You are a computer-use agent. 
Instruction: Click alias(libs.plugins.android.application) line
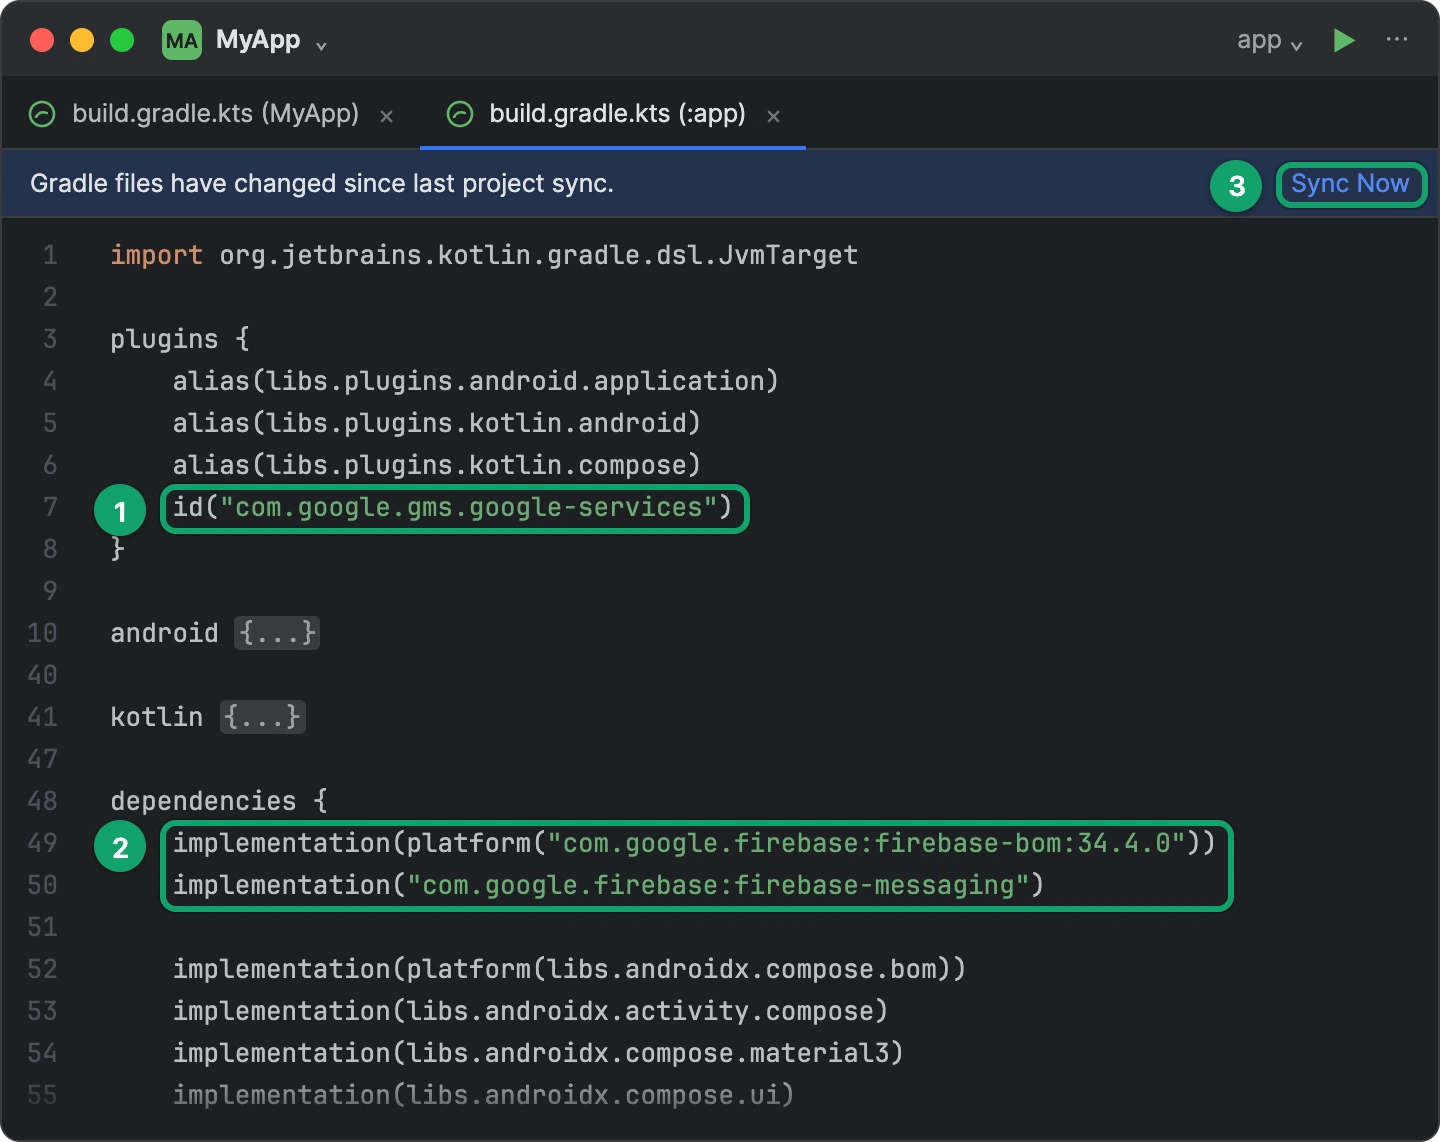(x=475, y=381)
